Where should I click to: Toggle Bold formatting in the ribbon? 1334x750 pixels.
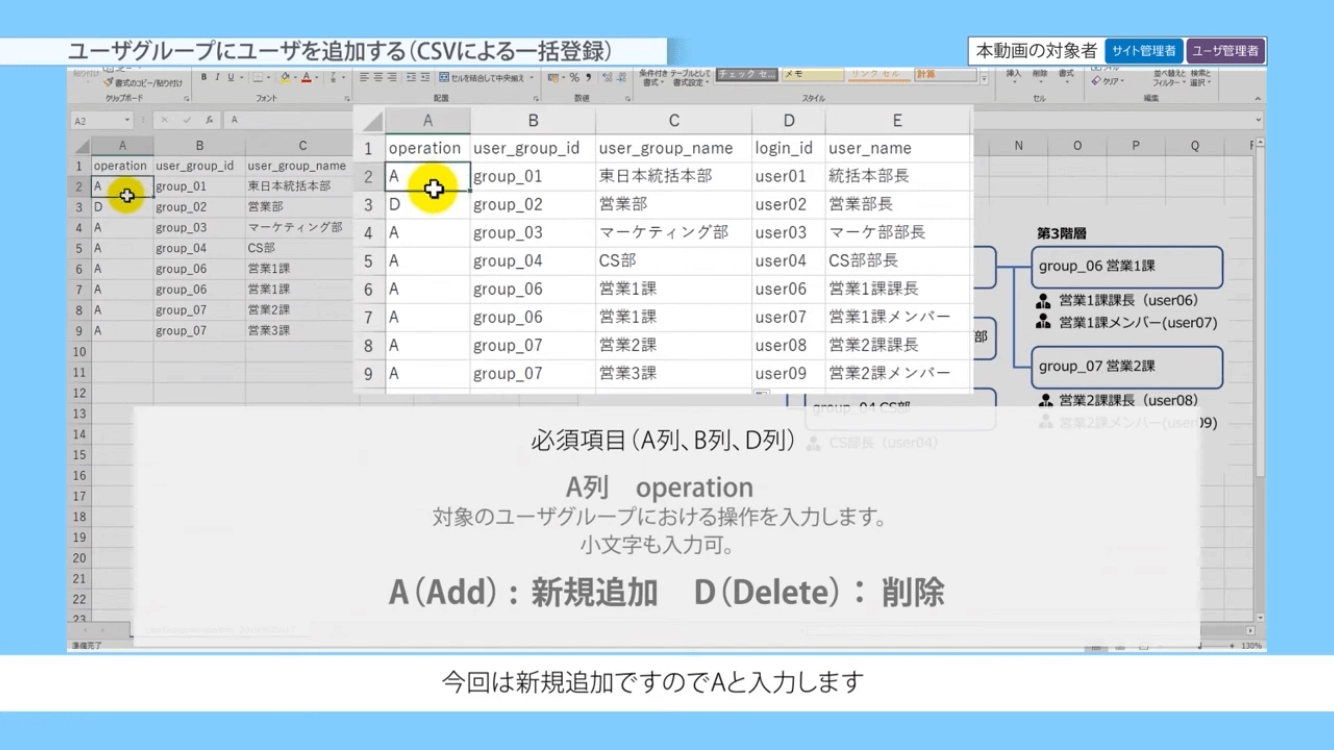click(204, 77)
